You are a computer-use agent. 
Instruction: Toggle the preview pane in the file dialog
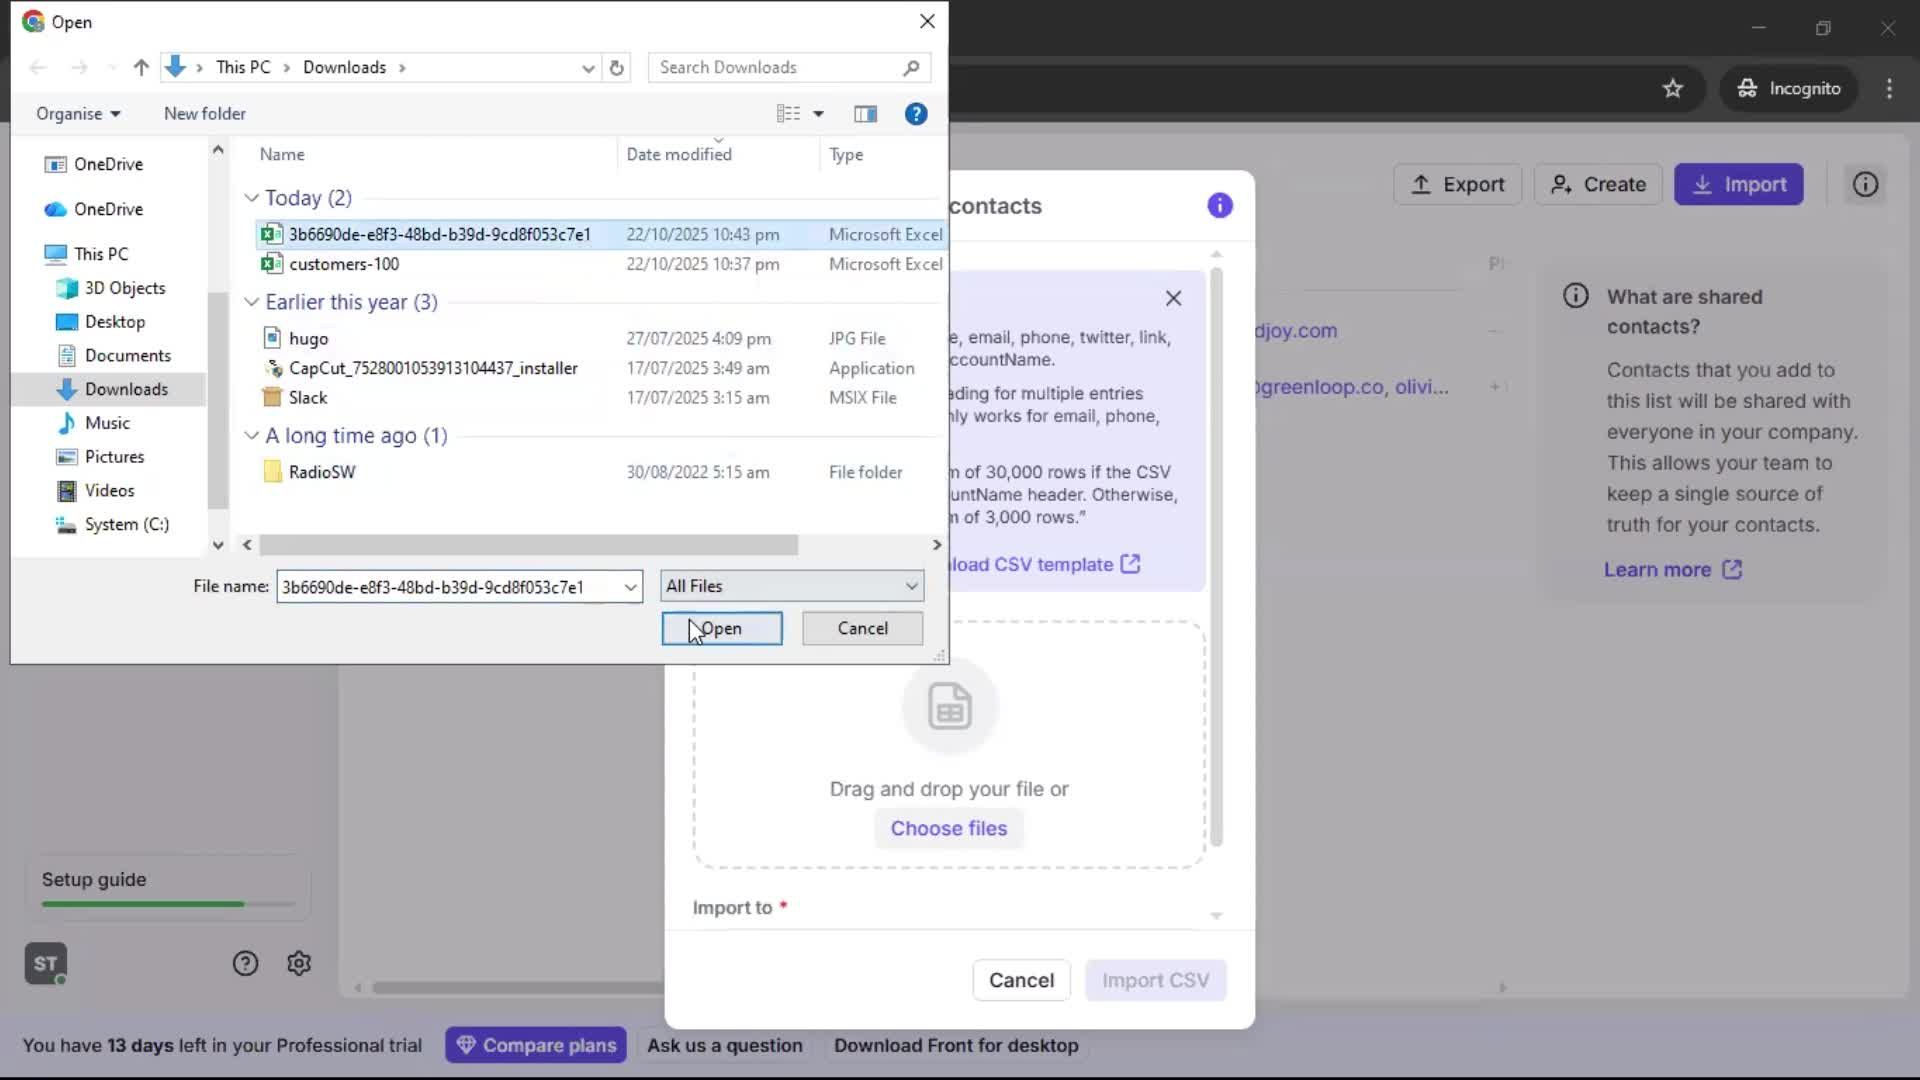pos(865,113)
